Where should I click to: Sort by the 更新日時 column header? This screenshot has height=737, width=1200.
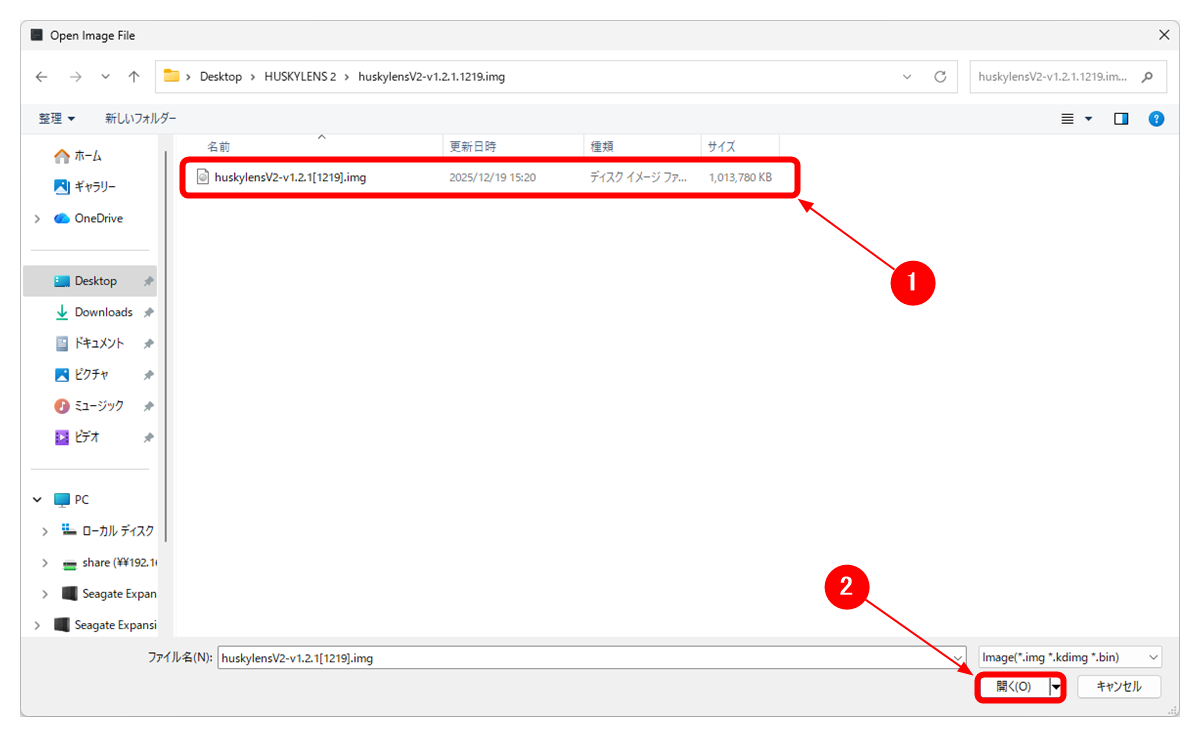(x=473, y=146)
